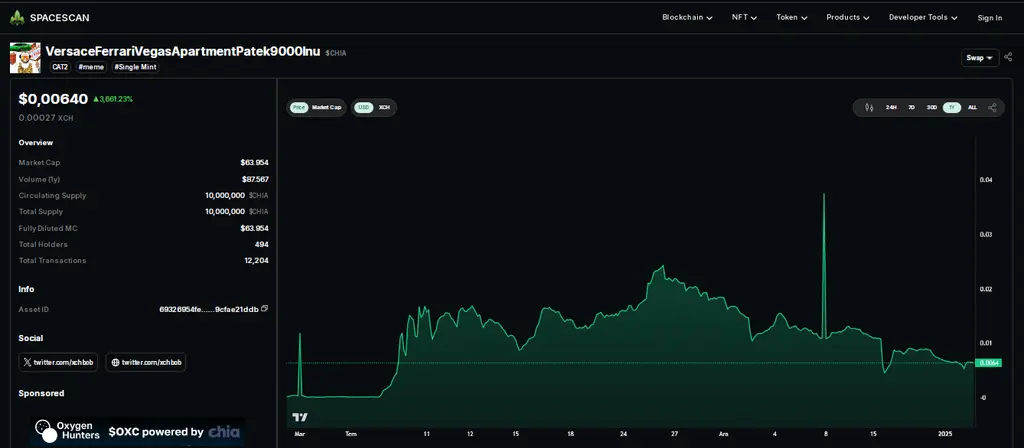The width and height of the screenshot is (1024, 448).
Task: Expand the NFT menu
Action: [744, 18]
